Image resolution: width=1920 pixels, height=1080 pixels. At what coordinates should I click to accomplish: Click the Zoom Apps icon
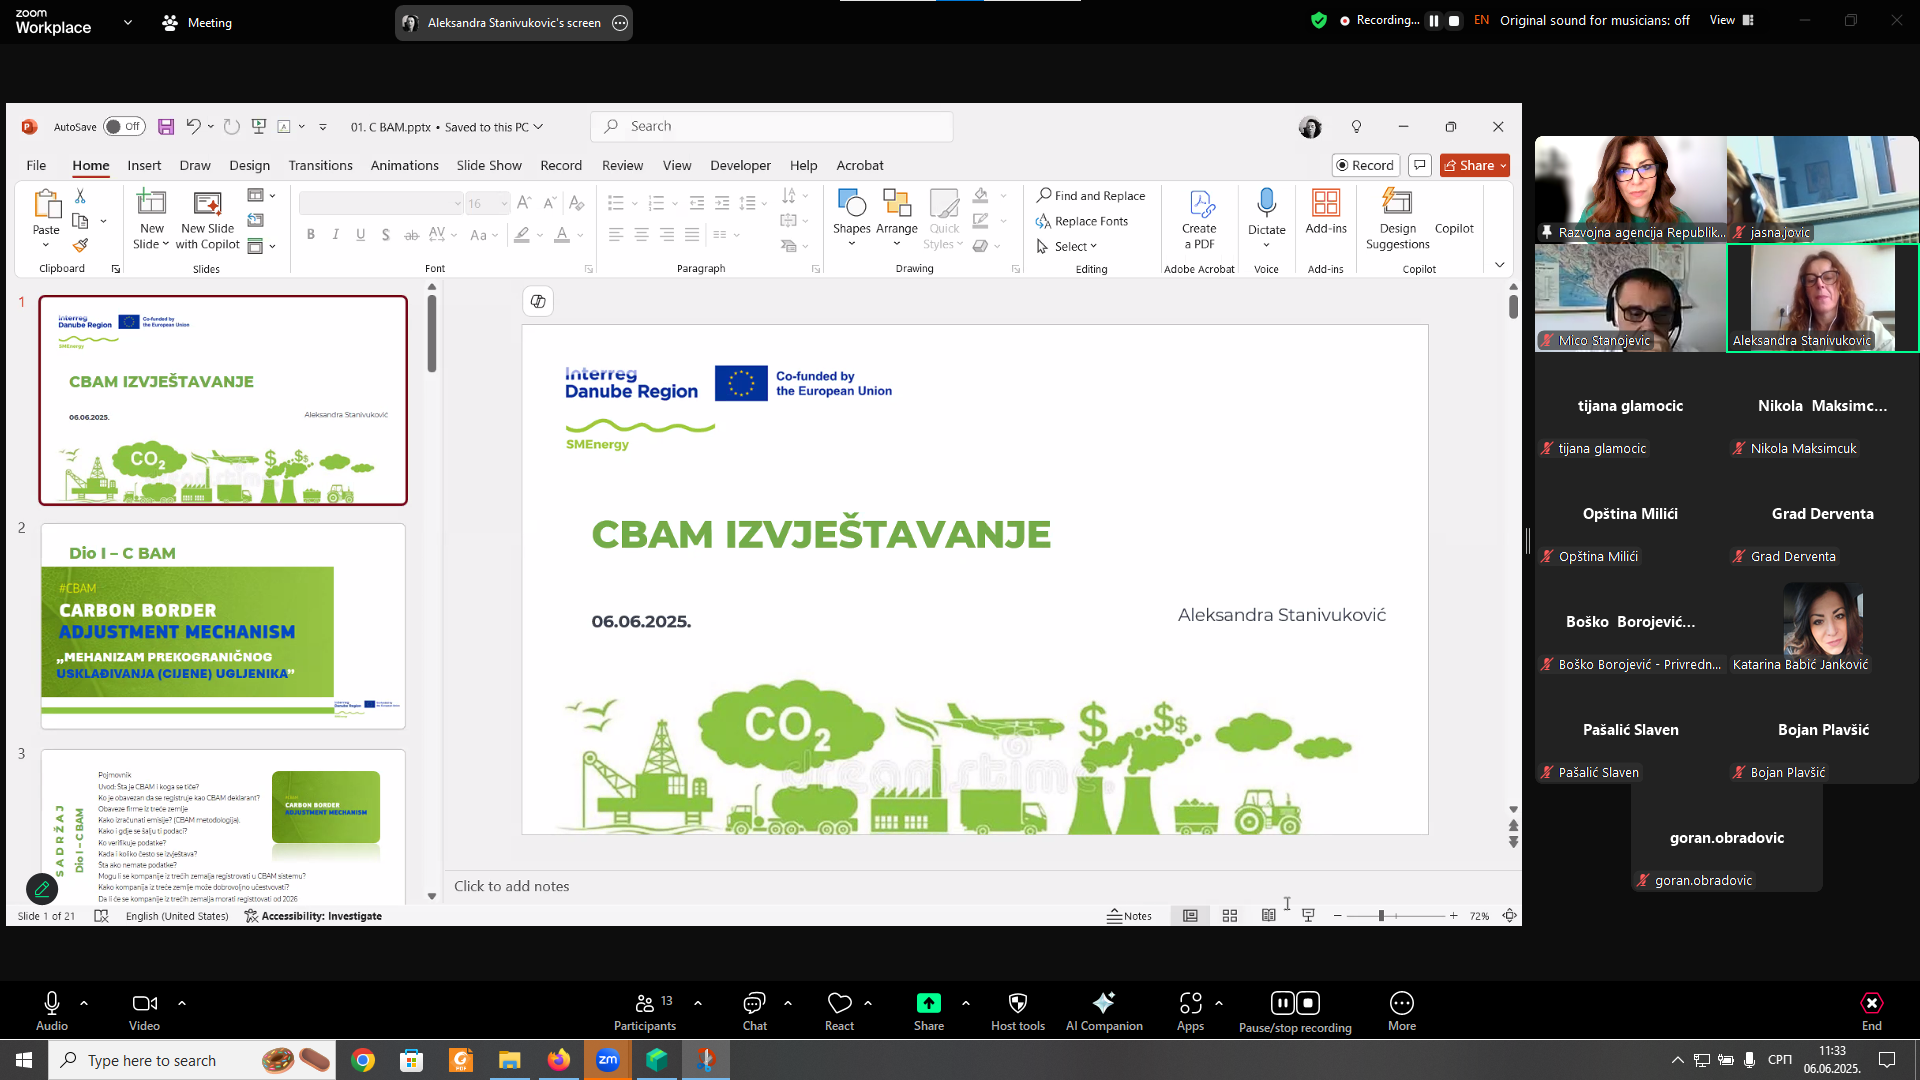(1190, 1004)
